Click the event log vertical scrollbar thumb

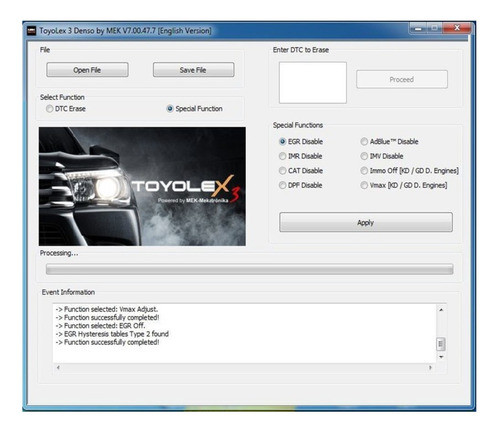[x=441, y=344]
